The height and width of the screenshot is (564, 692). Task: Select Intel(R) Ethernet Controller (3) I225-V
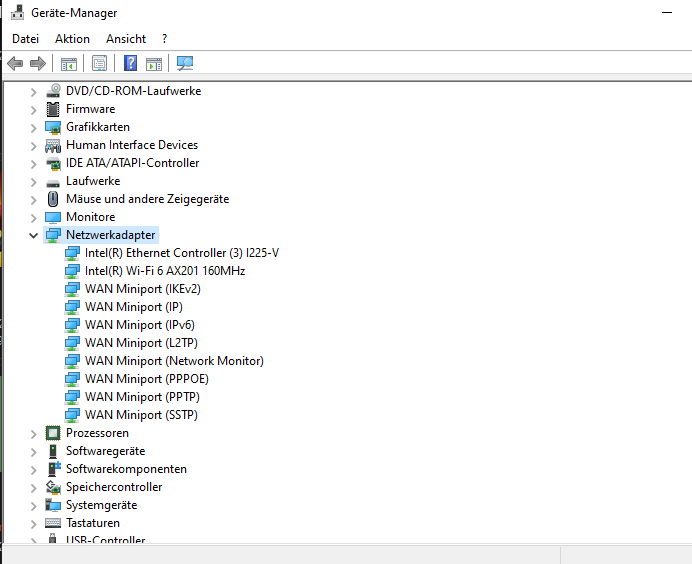point(182,253)
